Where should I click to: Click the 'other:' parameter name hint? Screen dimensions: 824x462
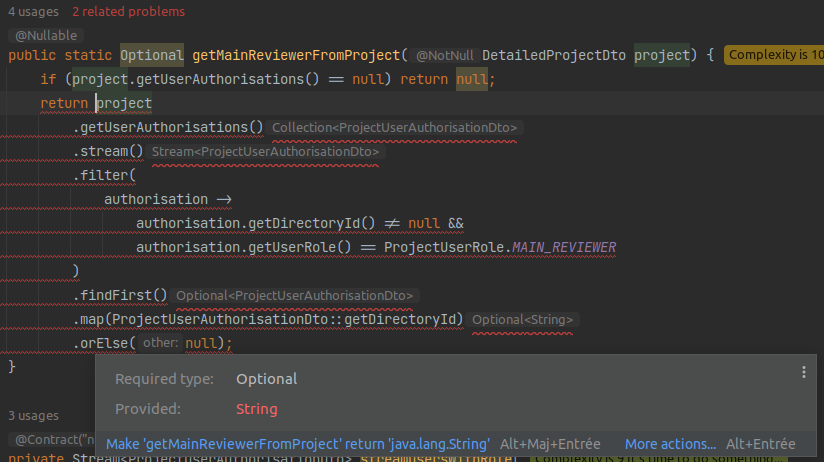(160, 343)
